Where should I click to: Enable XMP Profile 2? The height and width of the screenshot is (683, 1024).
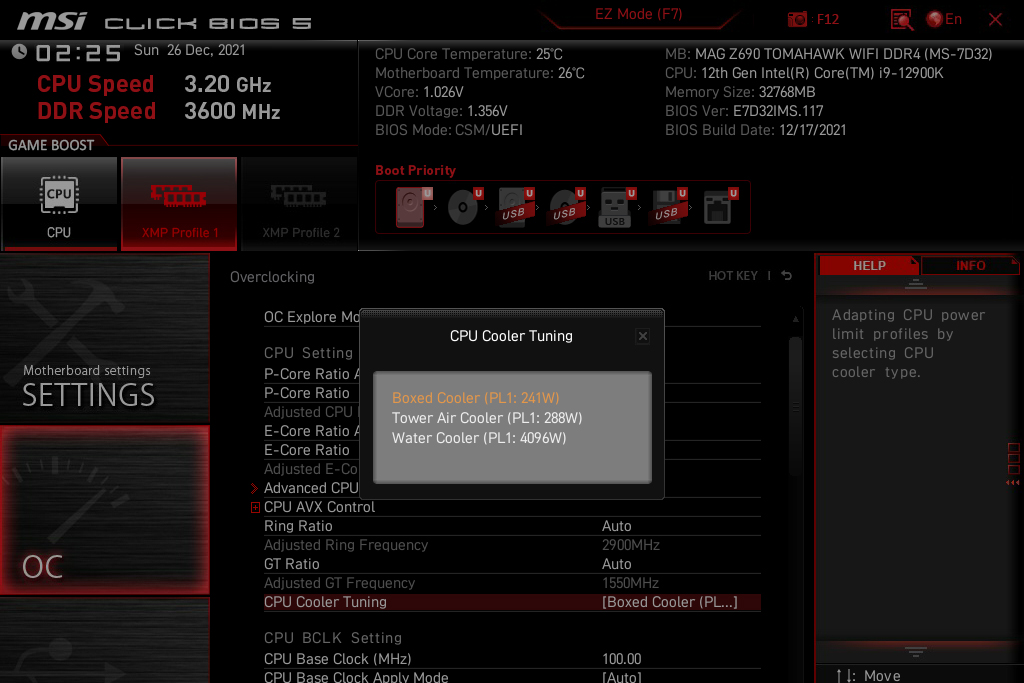click(300, 203)
